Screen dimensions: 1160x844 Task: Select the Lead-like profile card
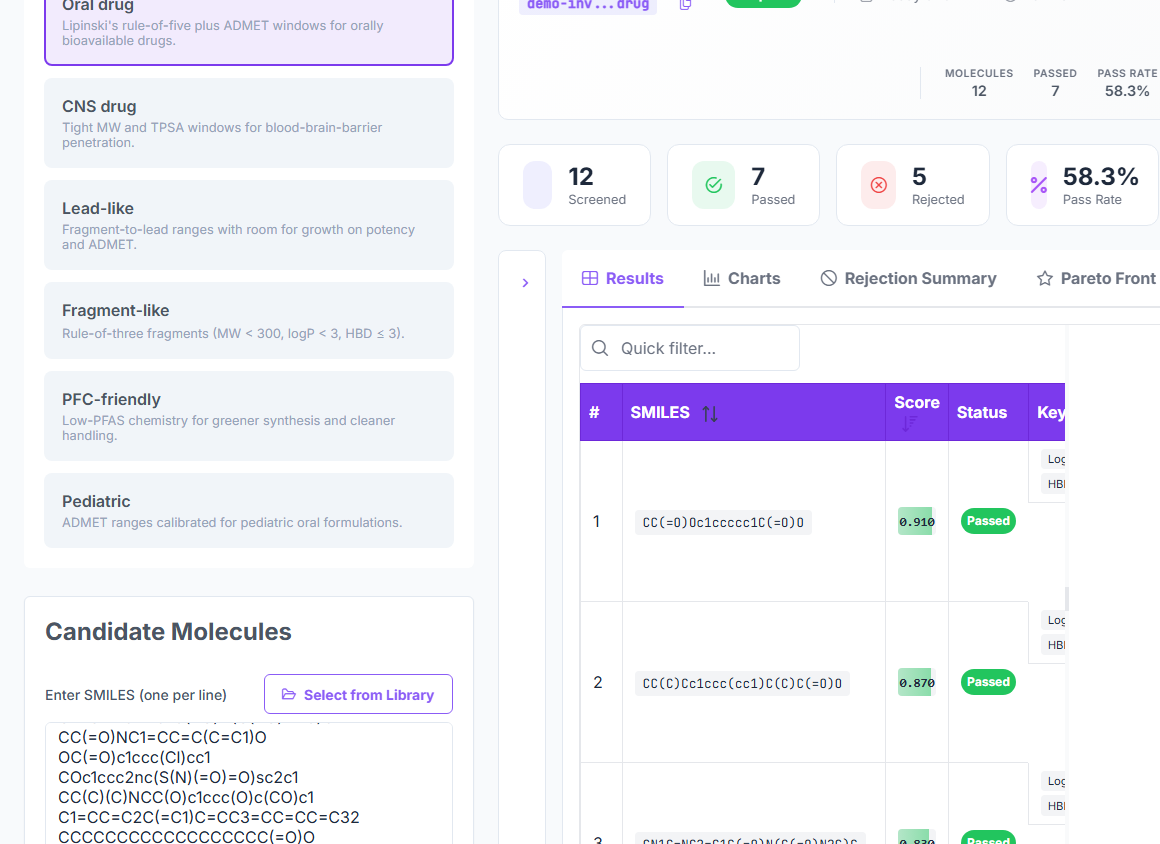tap(249, 225)
